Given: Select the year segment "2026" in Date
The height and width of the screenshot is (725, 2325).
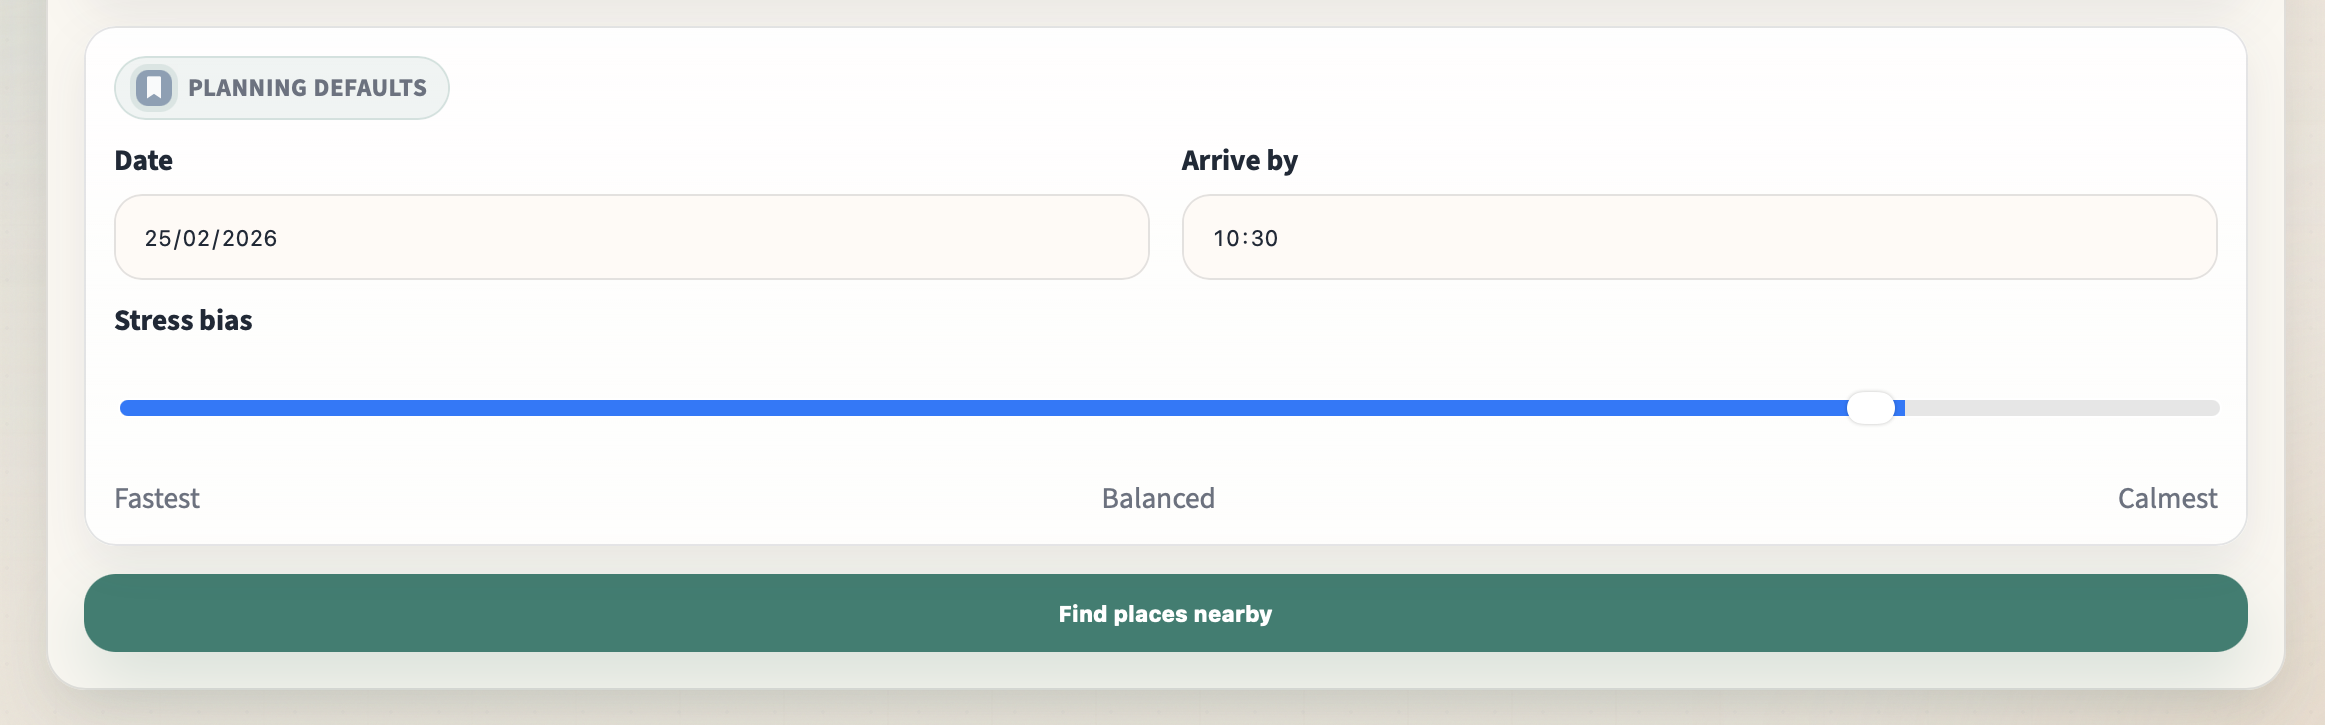Looking at the screenshot, I should [x=249, y=238].
